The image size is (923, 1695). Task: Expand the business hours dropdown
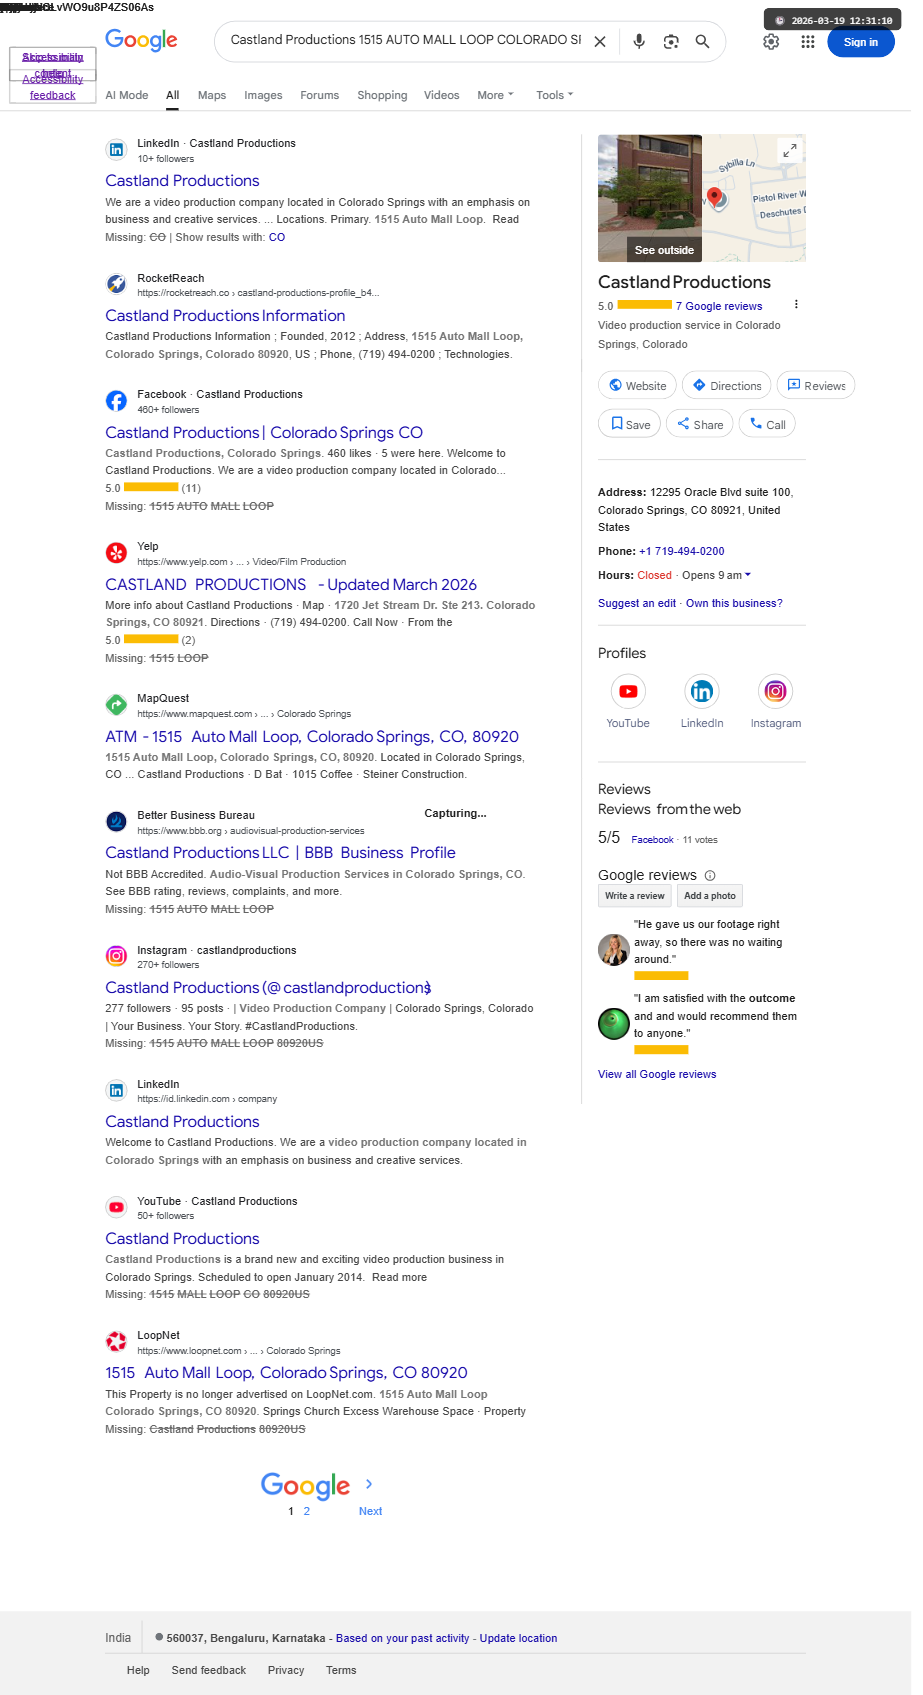click(747, 575)
